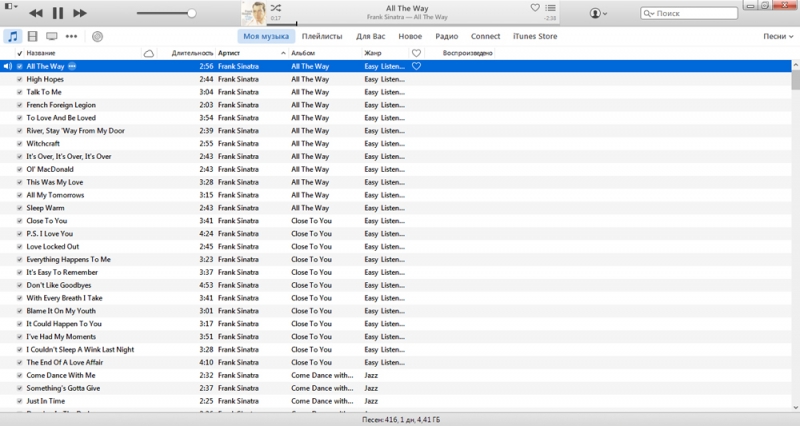Screen dimensions: 800x426
Task: Love current song with heart icon in player
Action: point(535,8)
